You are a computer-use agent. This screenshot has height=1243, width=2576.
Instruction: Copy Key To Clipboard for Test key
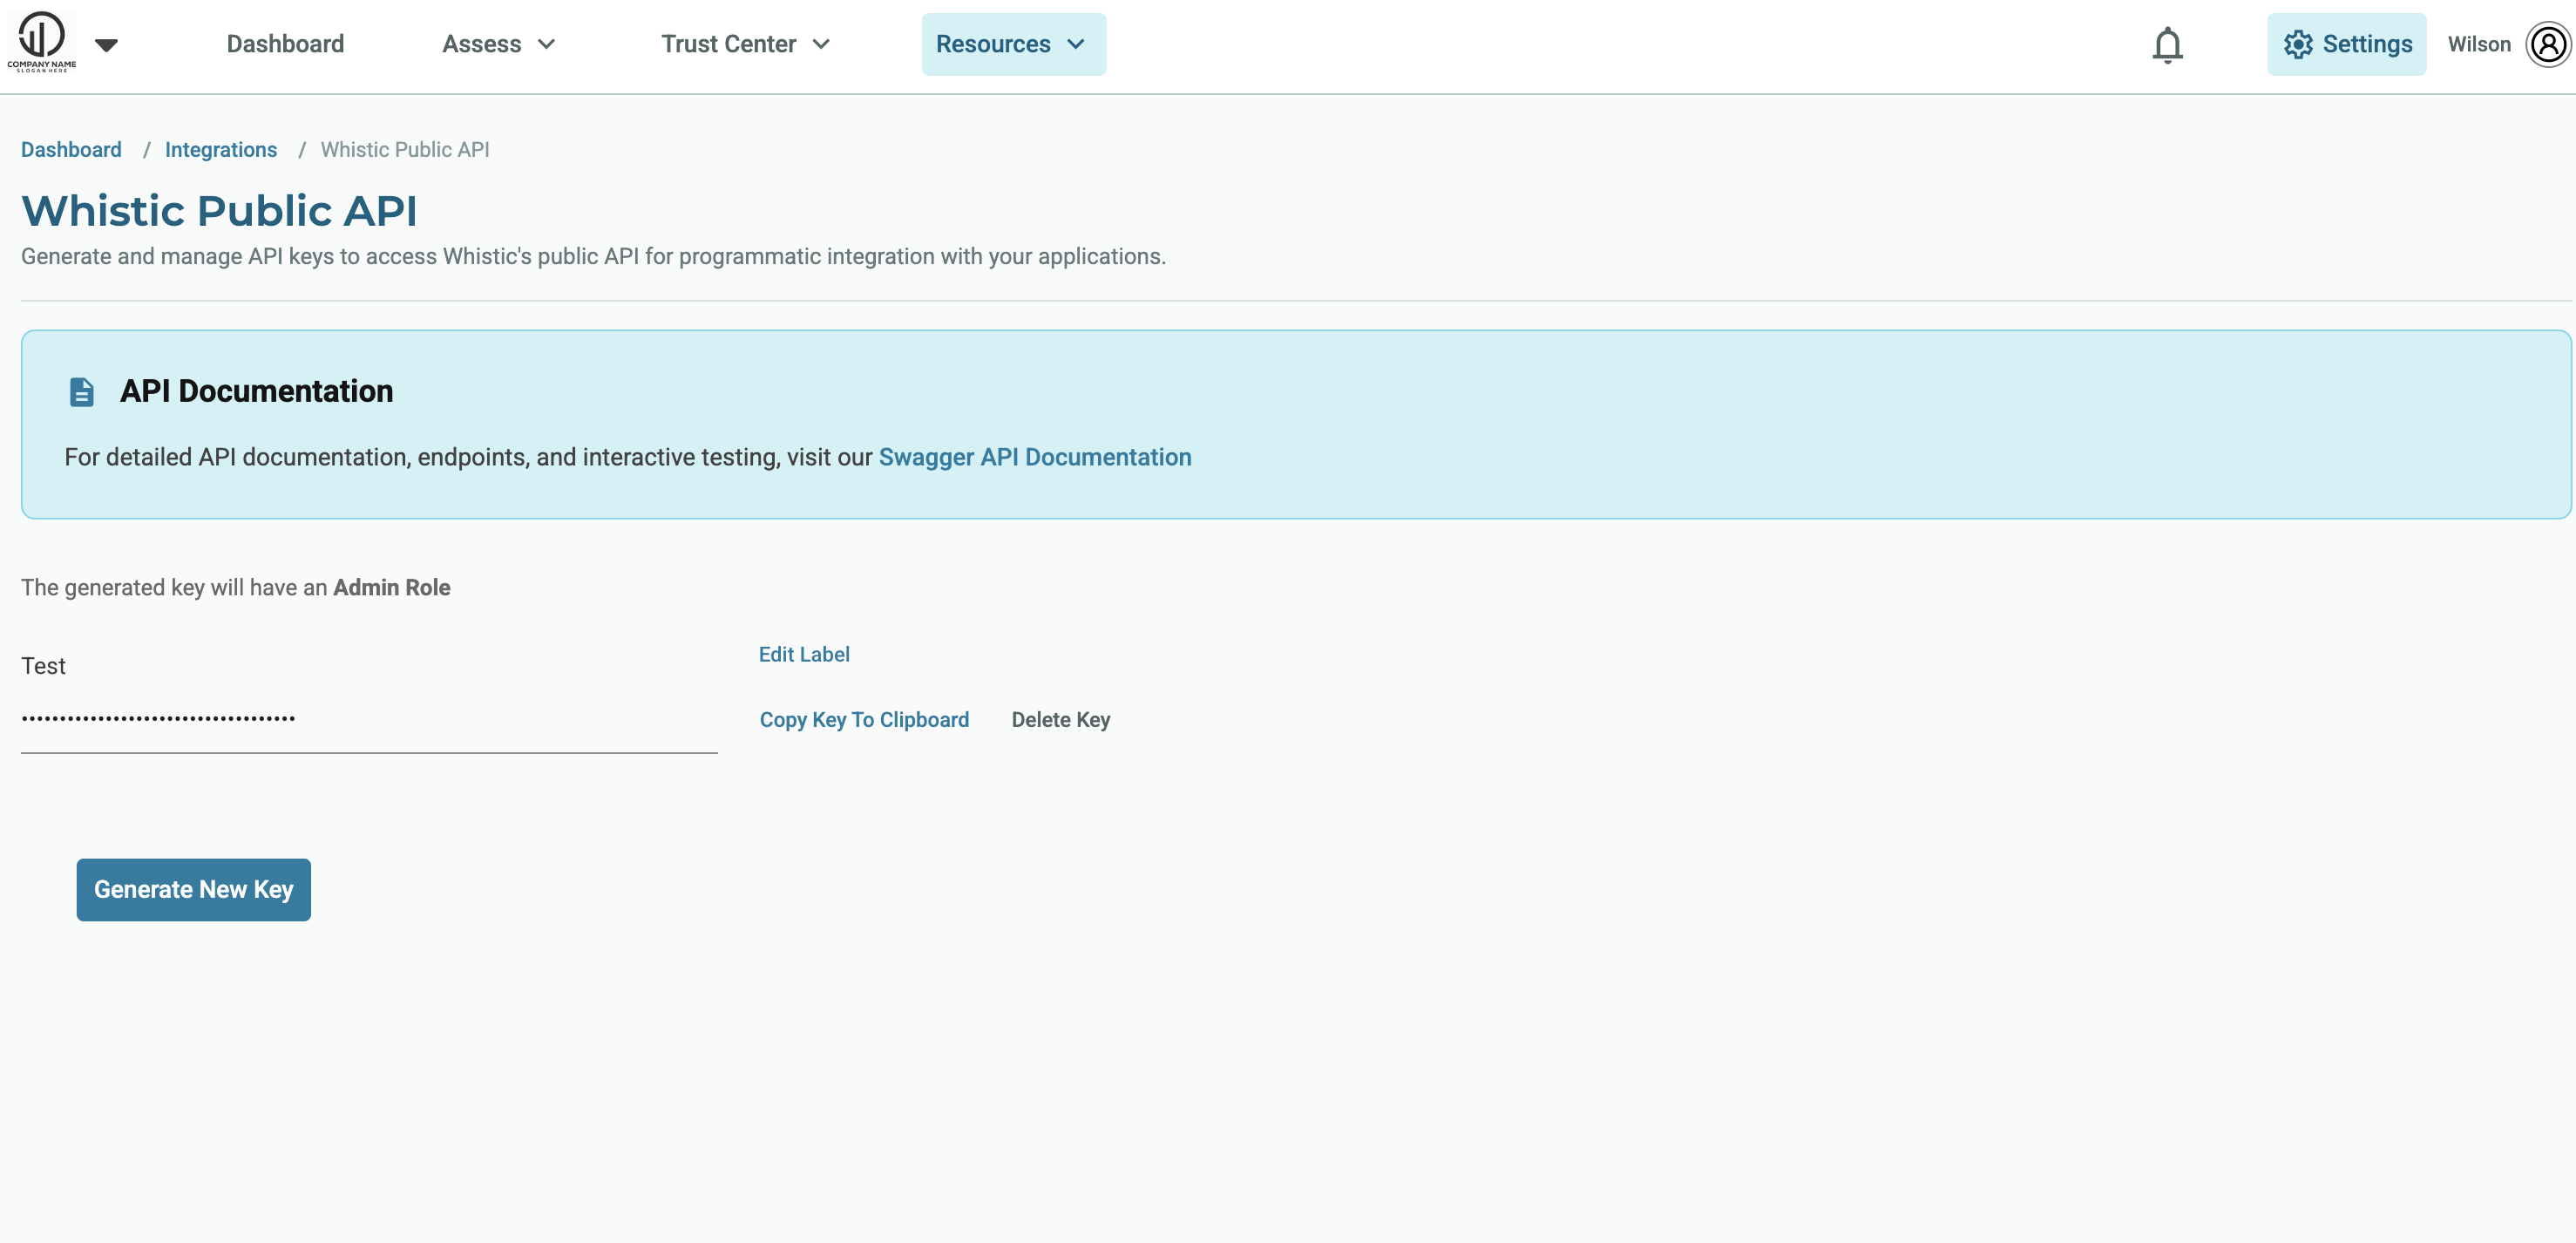pos(864,720)
